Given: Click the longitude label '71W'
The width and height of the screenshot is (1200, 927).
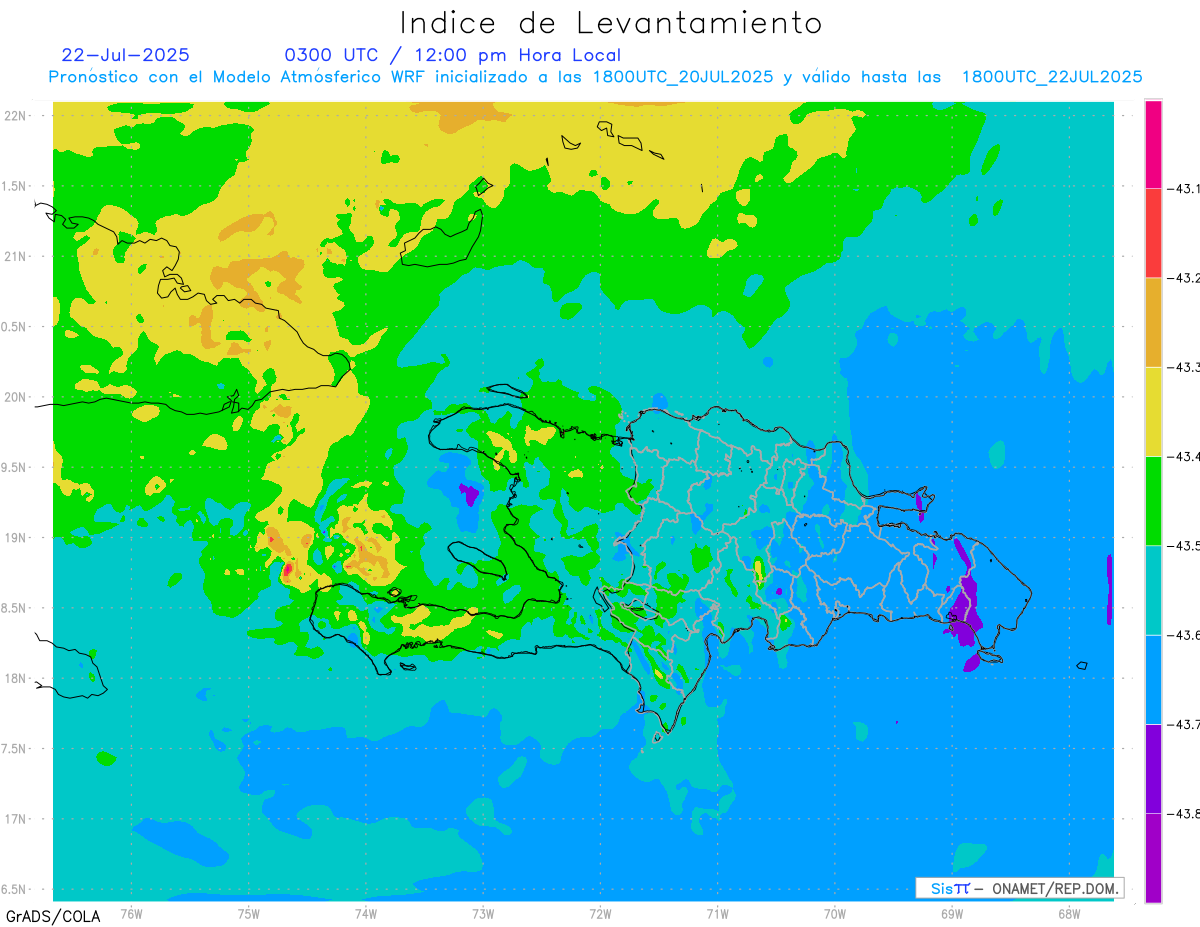Looking at the screenshot, I should click(717, 914).
